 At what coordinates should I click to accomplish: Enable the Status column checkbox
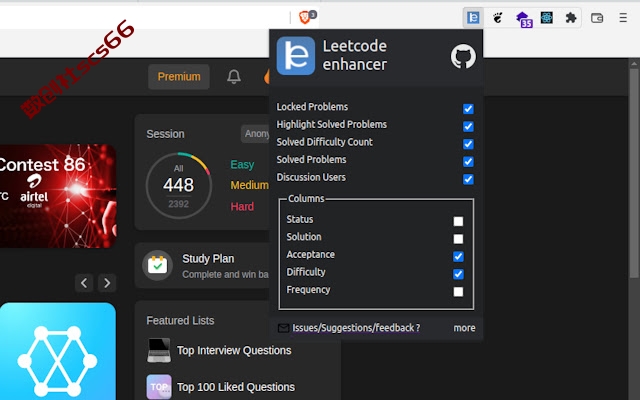click(458, 221)
